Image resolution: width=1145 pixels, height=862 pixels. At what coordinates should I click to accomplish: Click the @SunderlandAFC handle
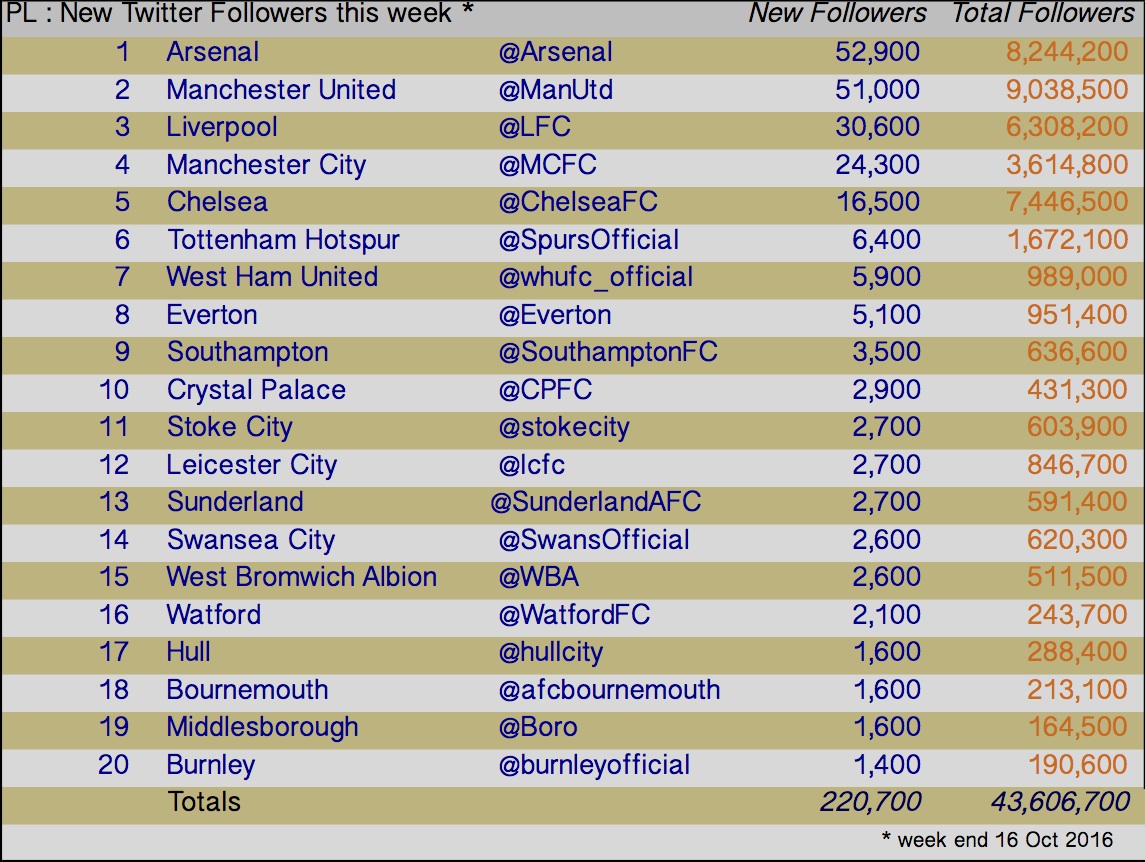[595, 502]
